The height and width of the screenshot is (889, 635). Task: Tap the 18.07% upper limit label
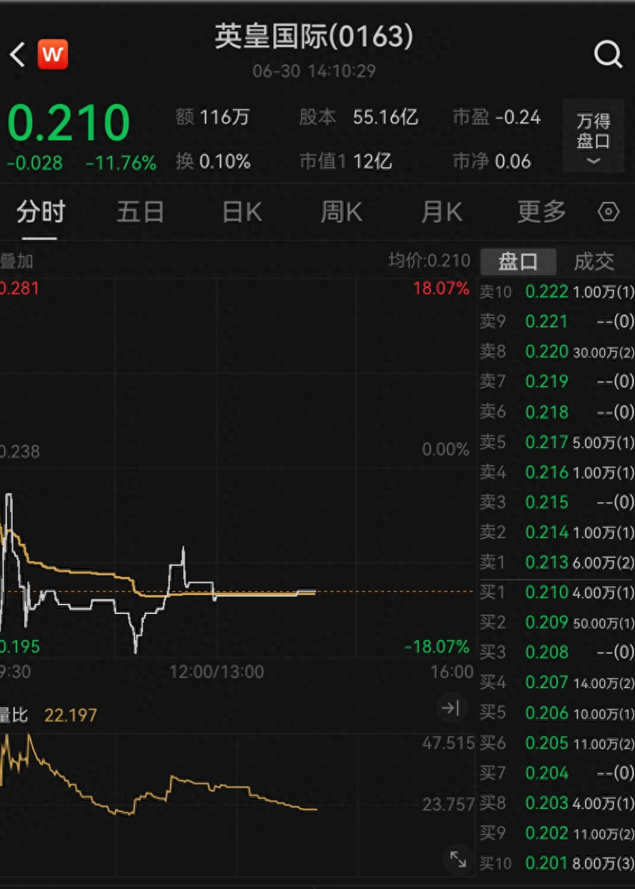tap(442, 288)
